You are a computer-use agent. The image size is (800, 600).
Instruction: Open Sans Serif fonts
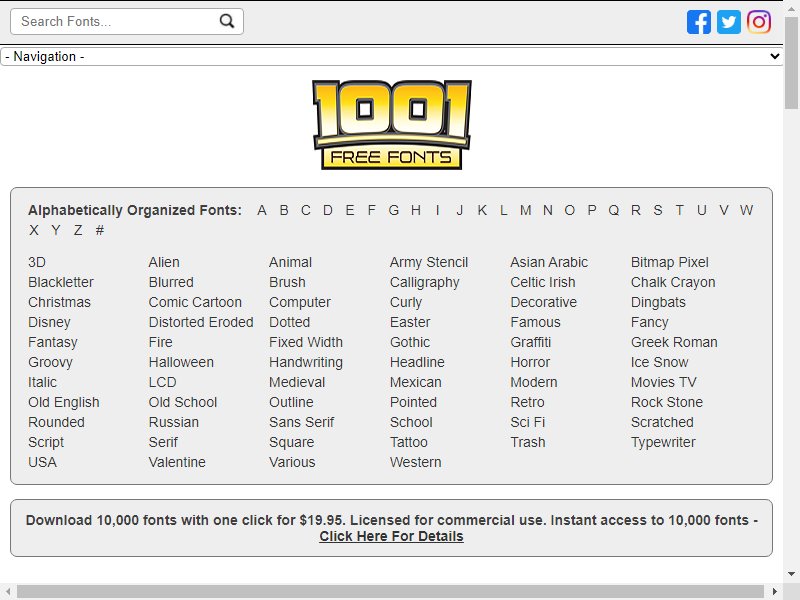click(302, 422)
